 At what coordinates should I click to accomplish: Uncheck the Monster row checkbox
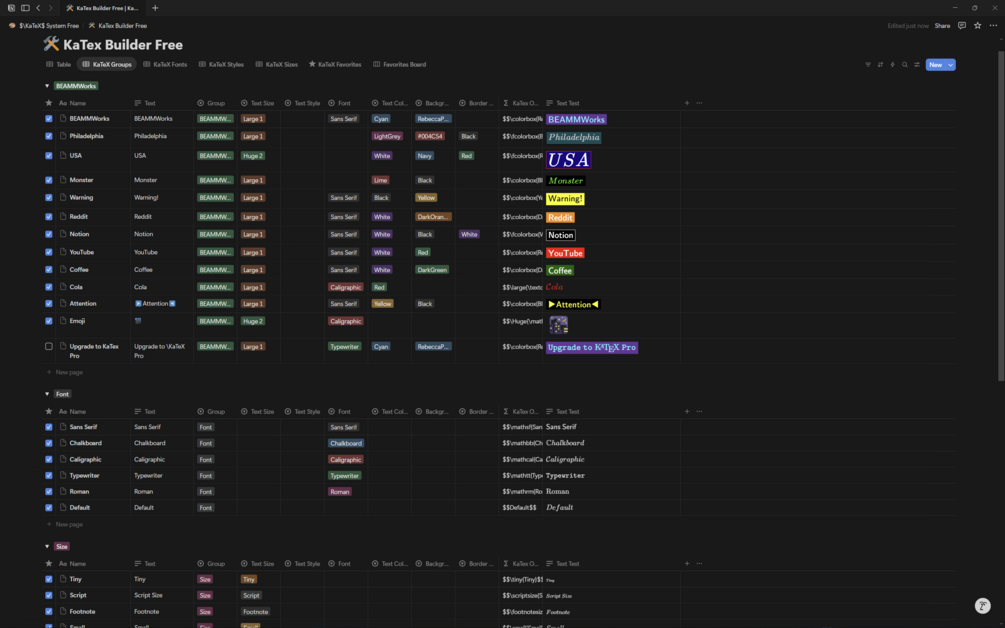pos(49,180)
